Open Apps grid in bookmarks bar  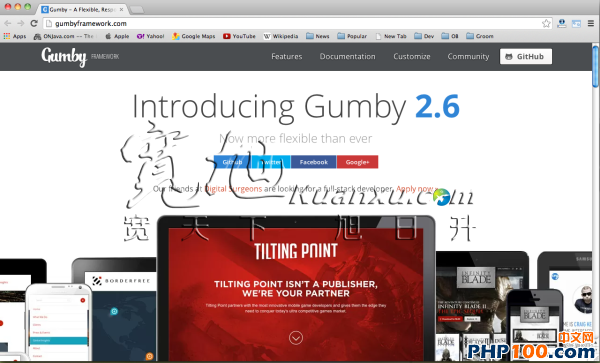pyautogui.click(x=15, y=36)
